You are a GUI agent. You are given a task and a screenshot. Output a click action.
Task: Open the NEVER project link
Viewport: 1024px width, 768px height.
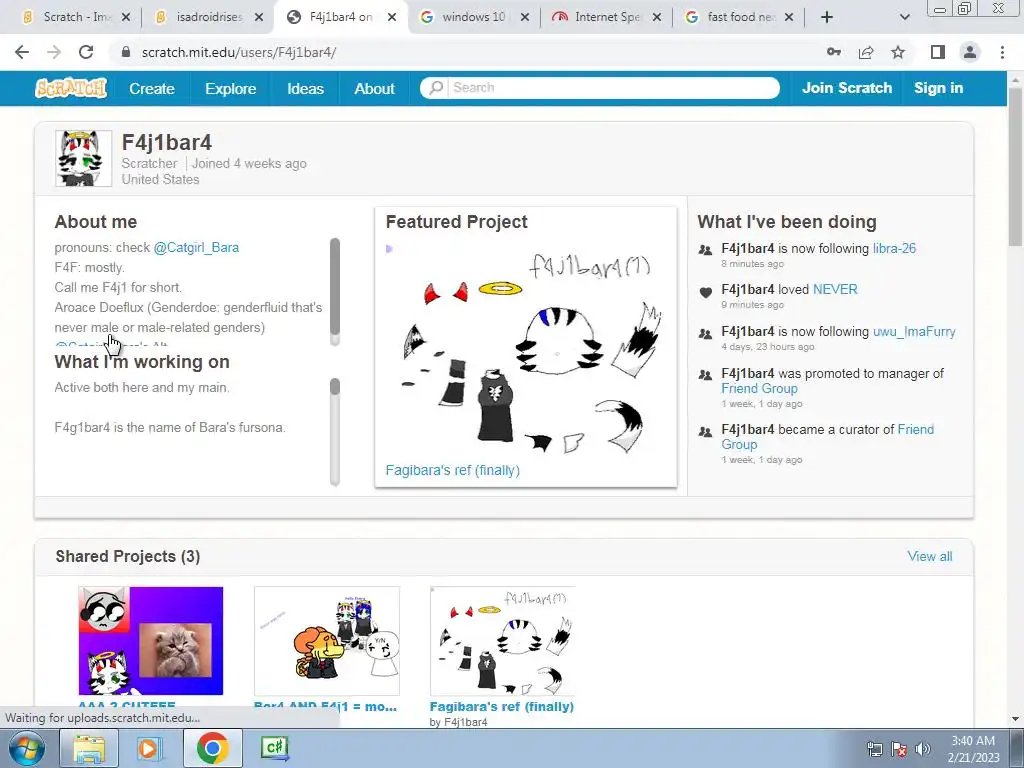(835, 289)
